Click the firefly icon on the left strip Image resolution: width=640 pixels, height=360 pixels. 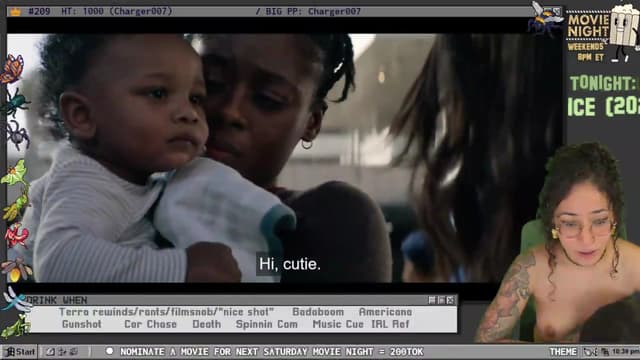click(x=16, y=269)
